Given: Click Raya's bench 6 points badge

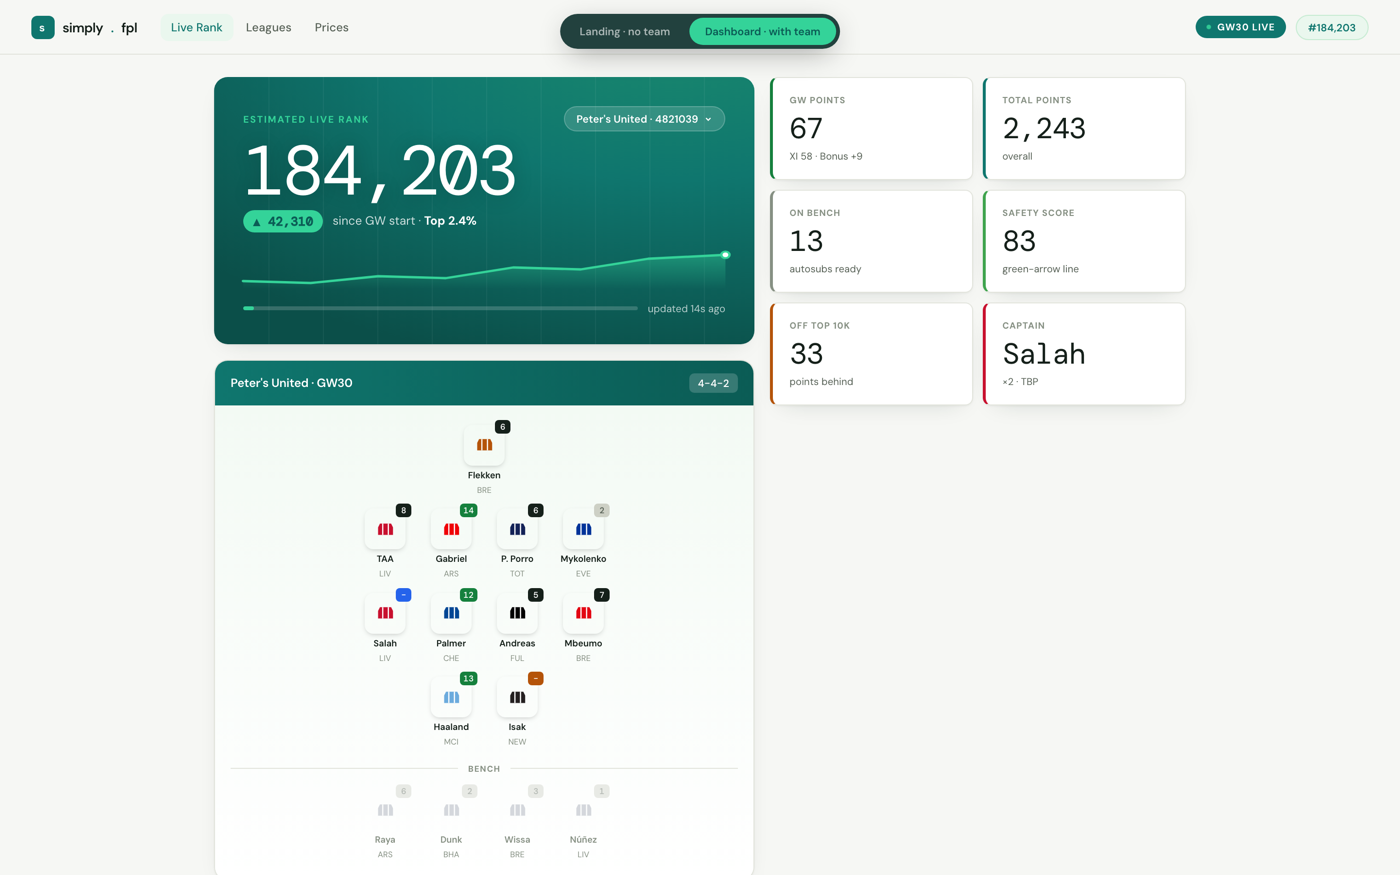Looking at the screenshot, I should [403, 791].
